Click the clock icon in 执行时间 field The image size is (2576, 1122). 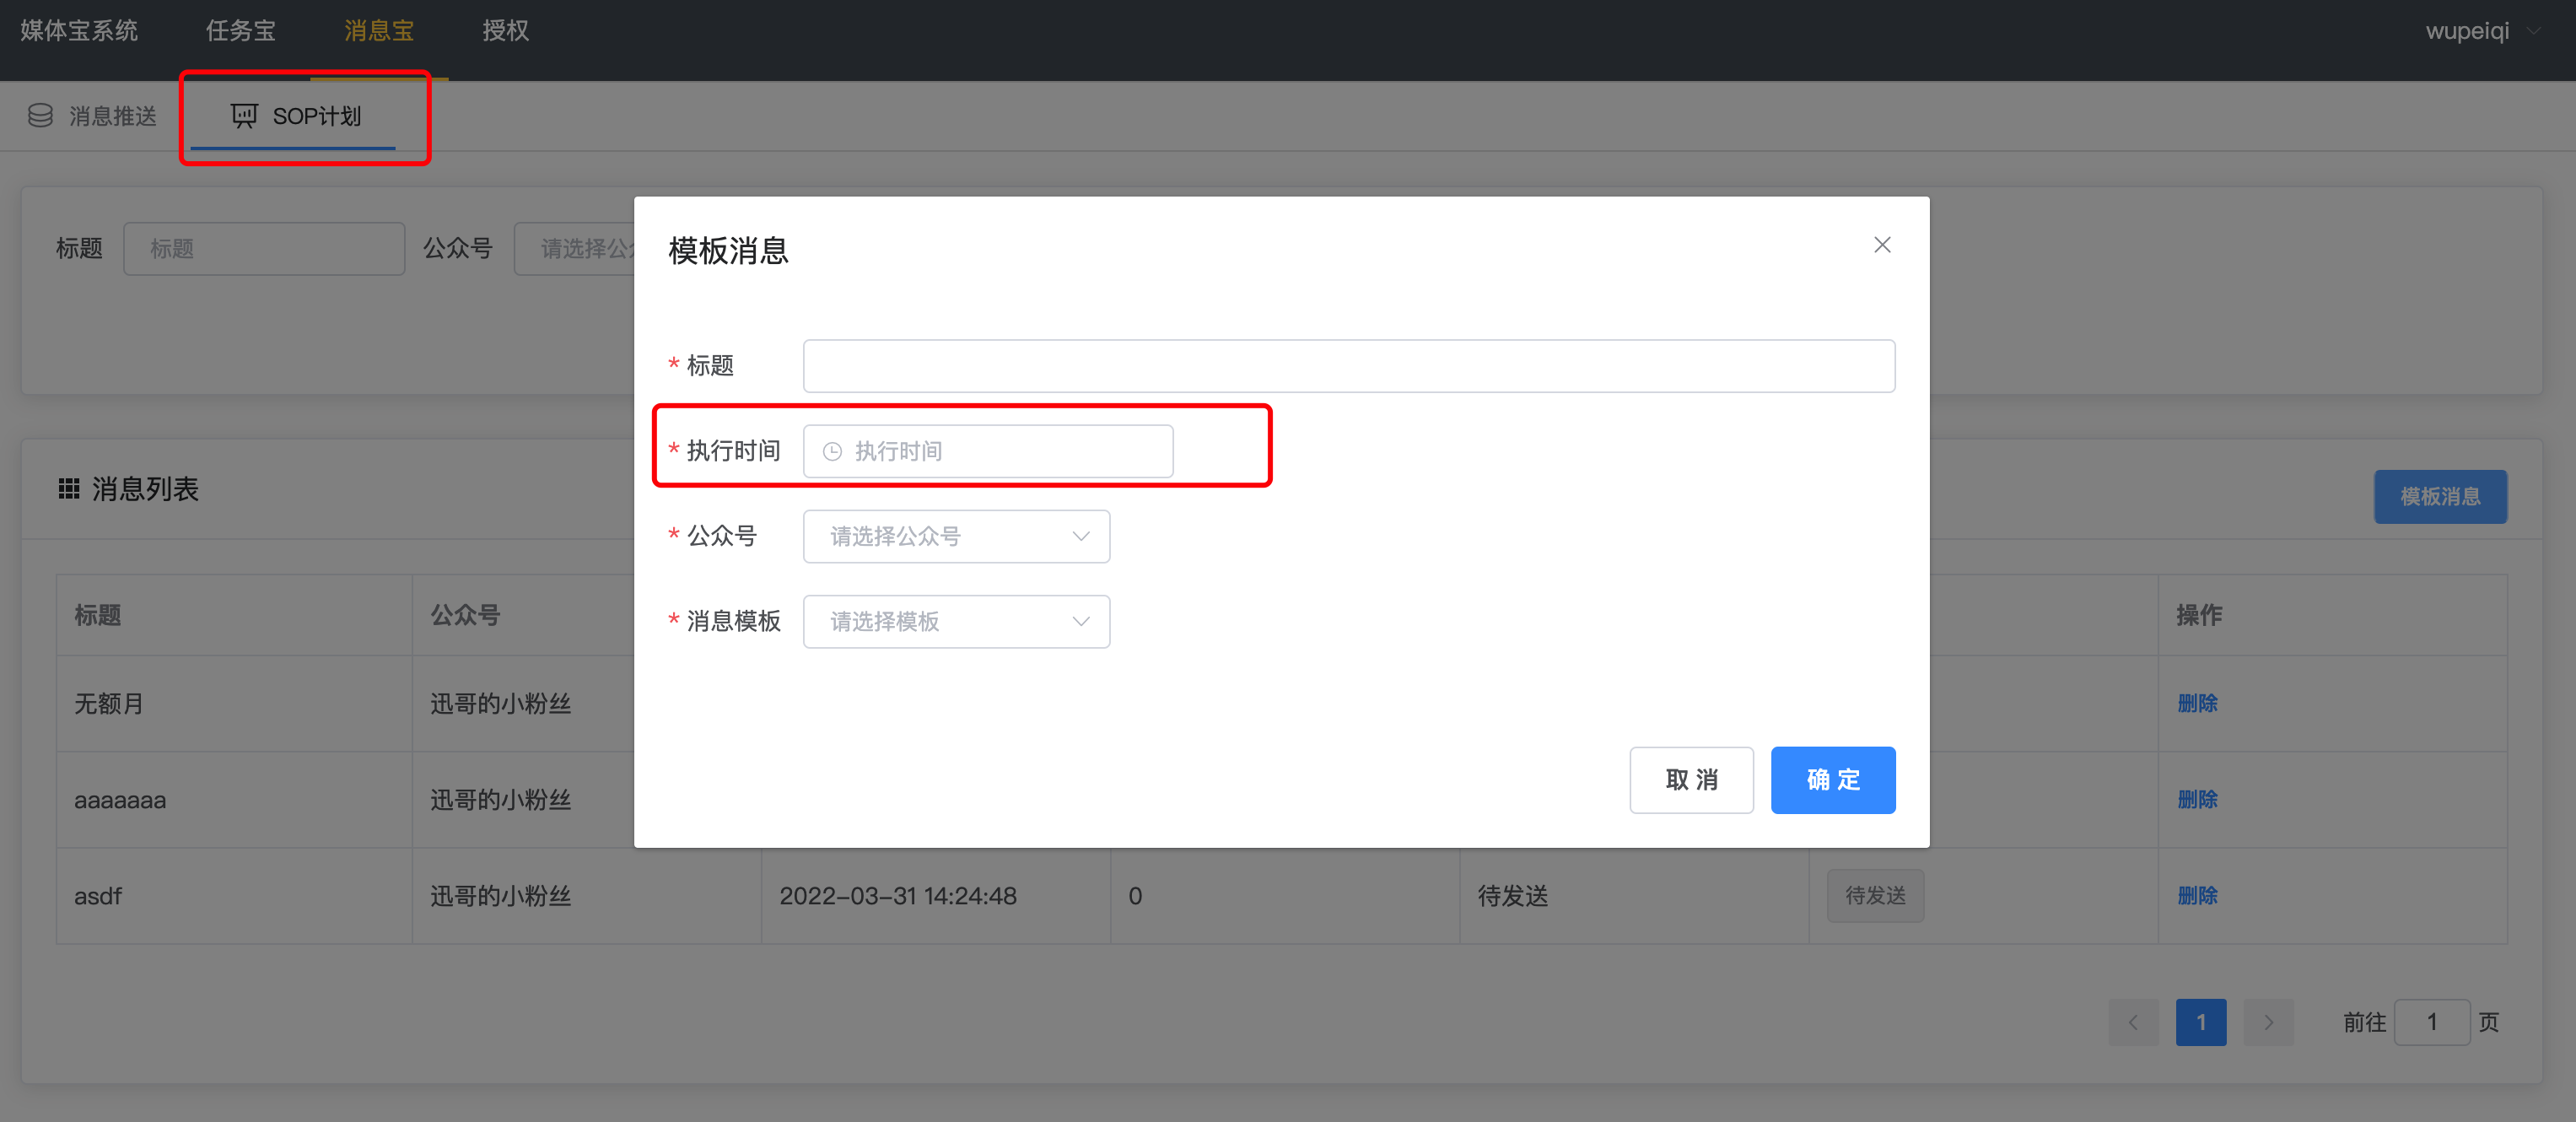pos(832,452)
